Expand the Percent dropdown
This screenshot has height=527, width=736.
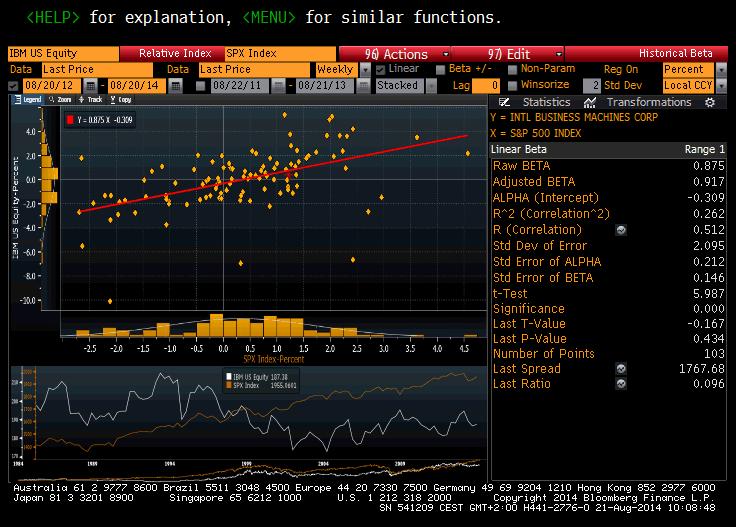[721, 70]
